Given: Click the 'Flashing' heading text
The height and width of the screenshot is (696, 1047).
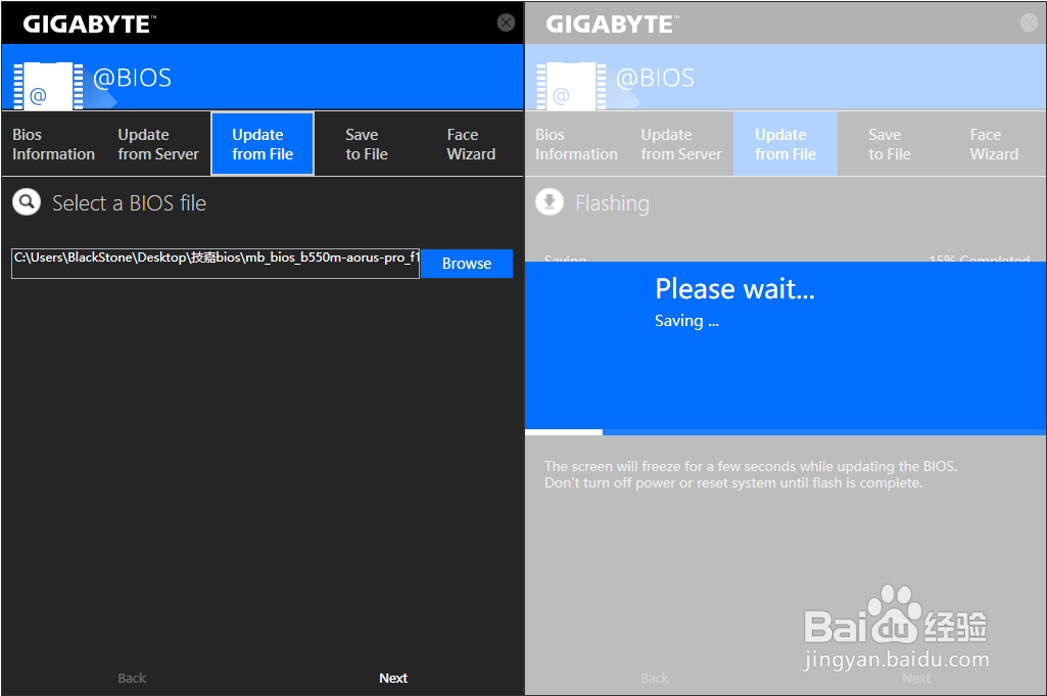Looking at the screenshot, I should (x=612, y=203).
